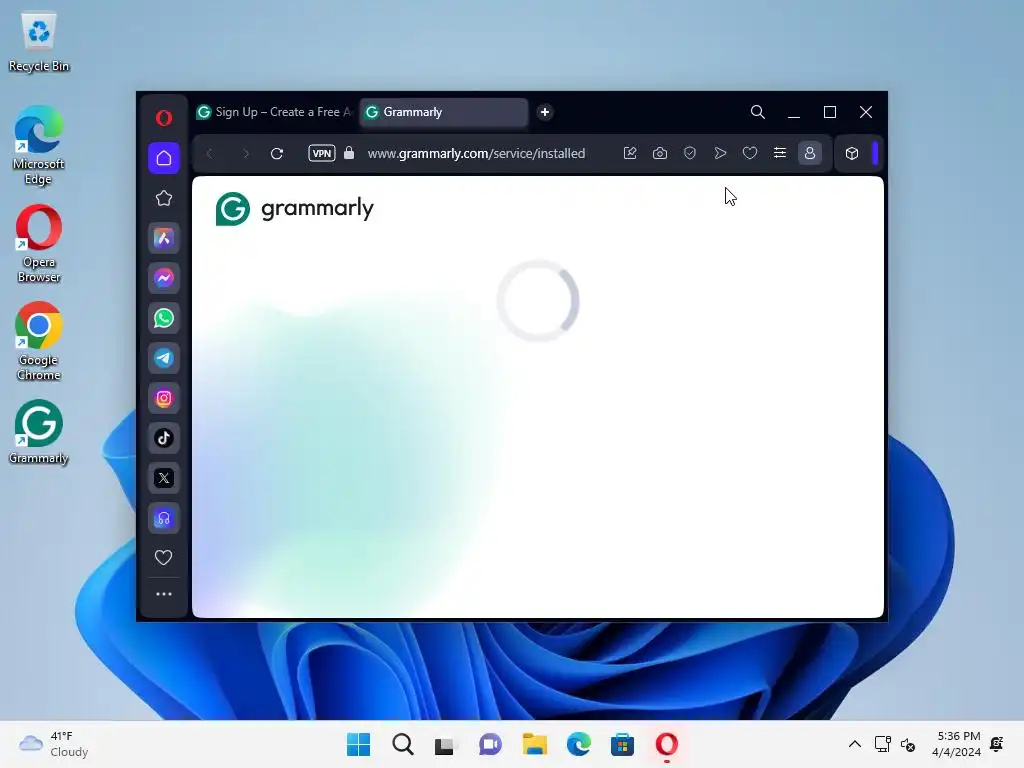The image size is (1024, 768).
Task: Reload the Grammarly page
Action: (277, 153)
